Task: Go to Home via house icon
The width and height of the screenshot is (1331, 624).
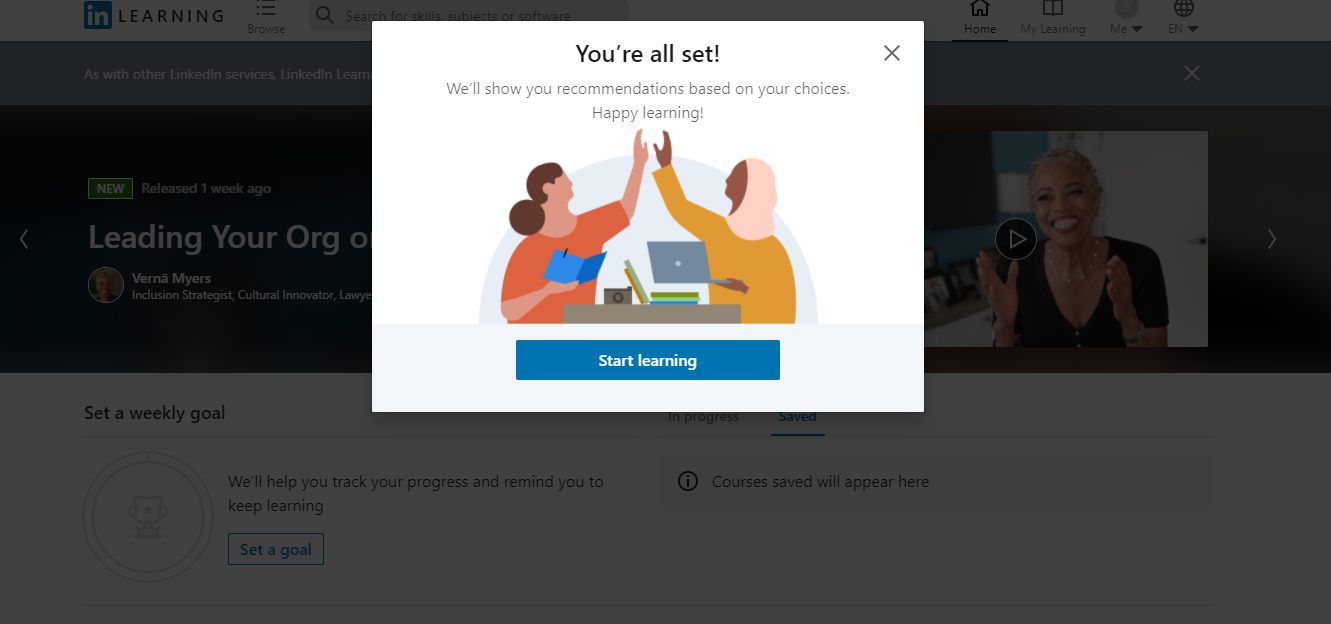Action: pyautogui.click(x=980, y=9)
